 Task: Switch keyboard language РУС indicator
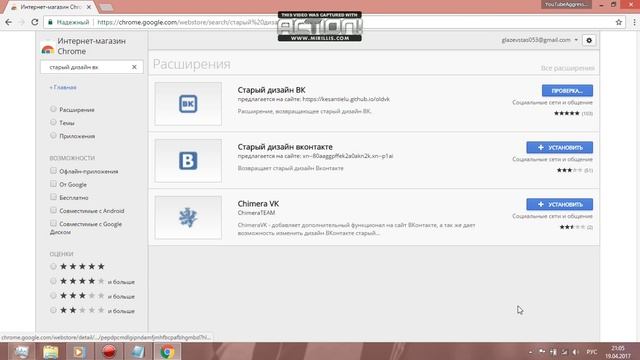tap(591, 352)
